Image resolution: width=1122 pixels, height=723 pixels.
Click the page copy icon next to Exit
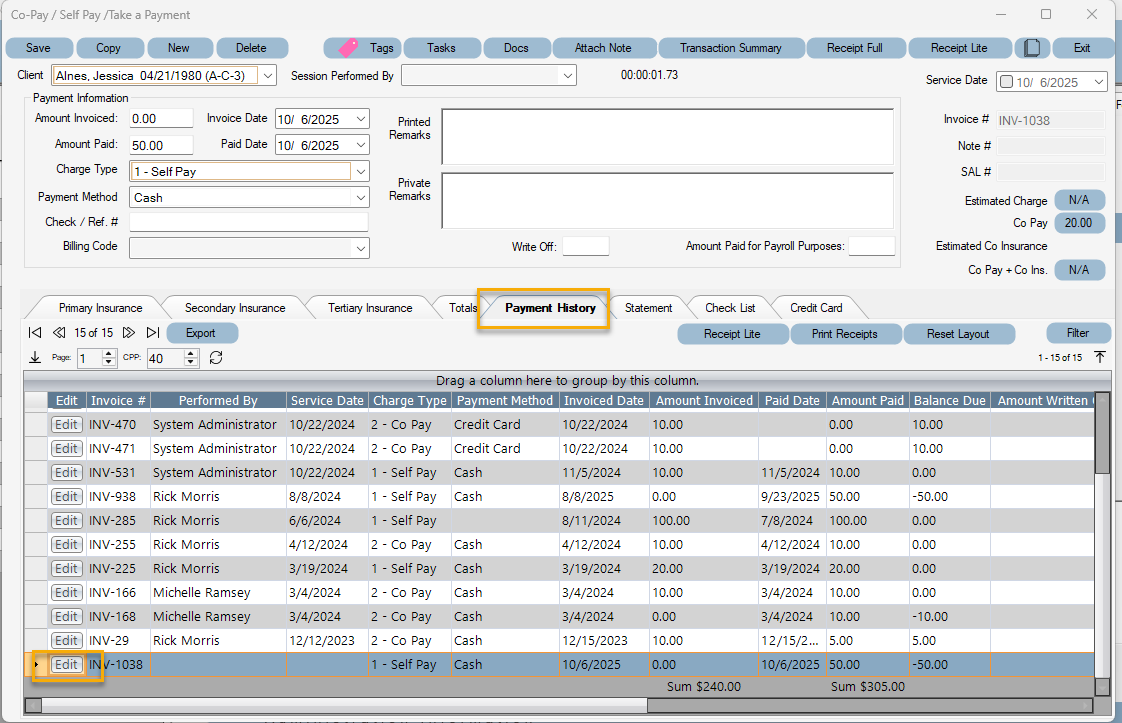(x=1033, y=47)
